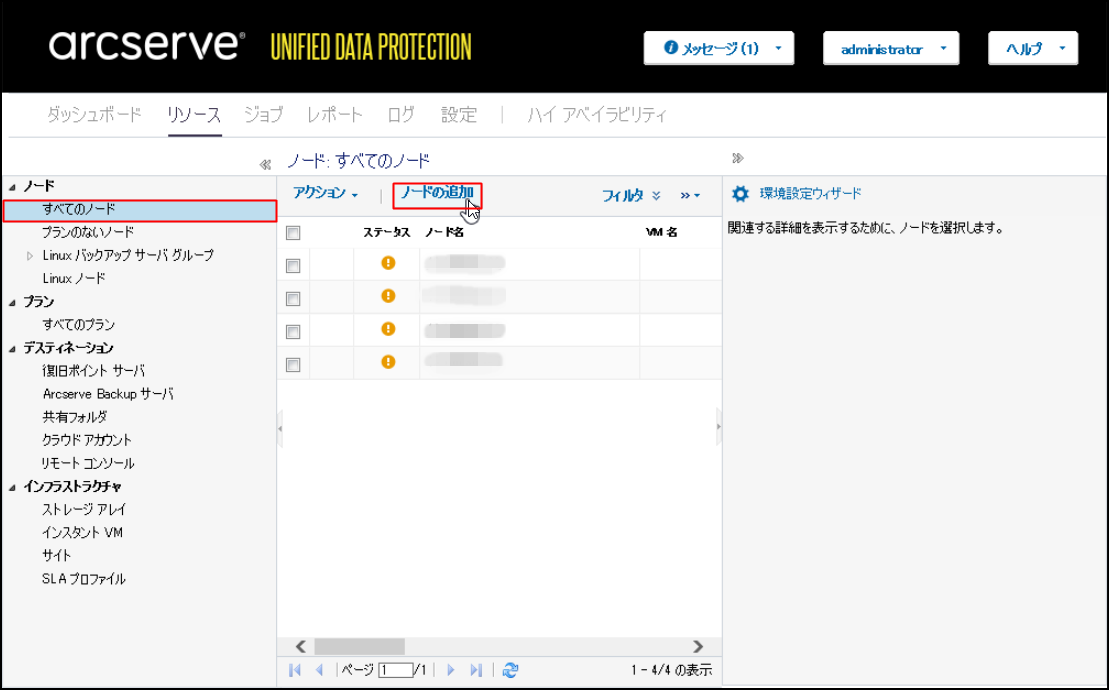Open the メッセージ (1) button
Screen dimensions: 1109x690
(x=718, y=49)
